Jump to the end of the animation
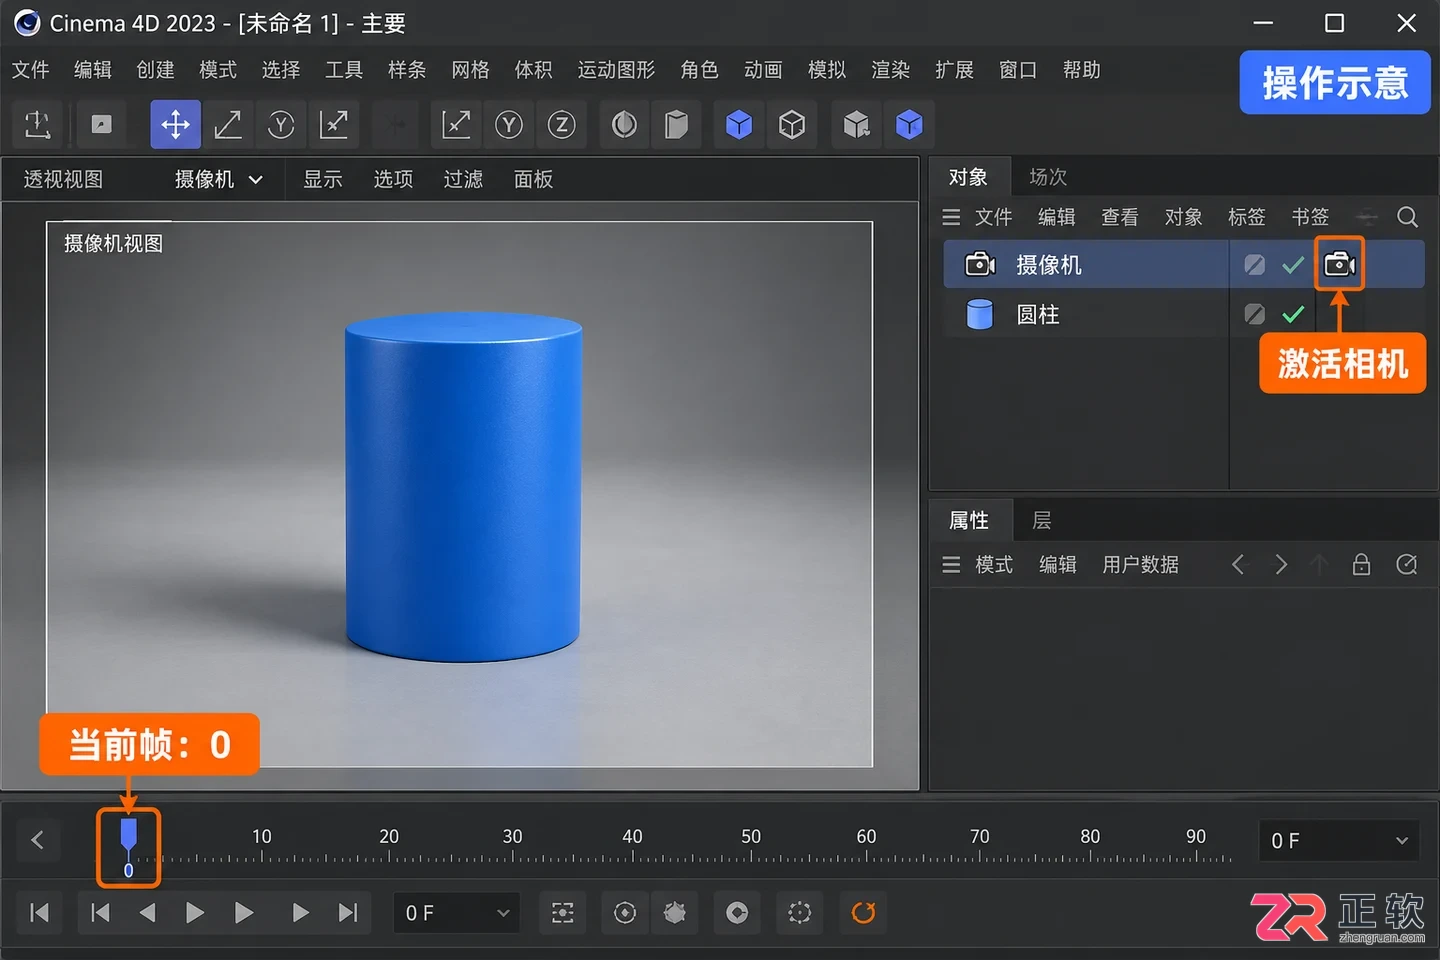1440x960 pixels. [x=347, y=913]
